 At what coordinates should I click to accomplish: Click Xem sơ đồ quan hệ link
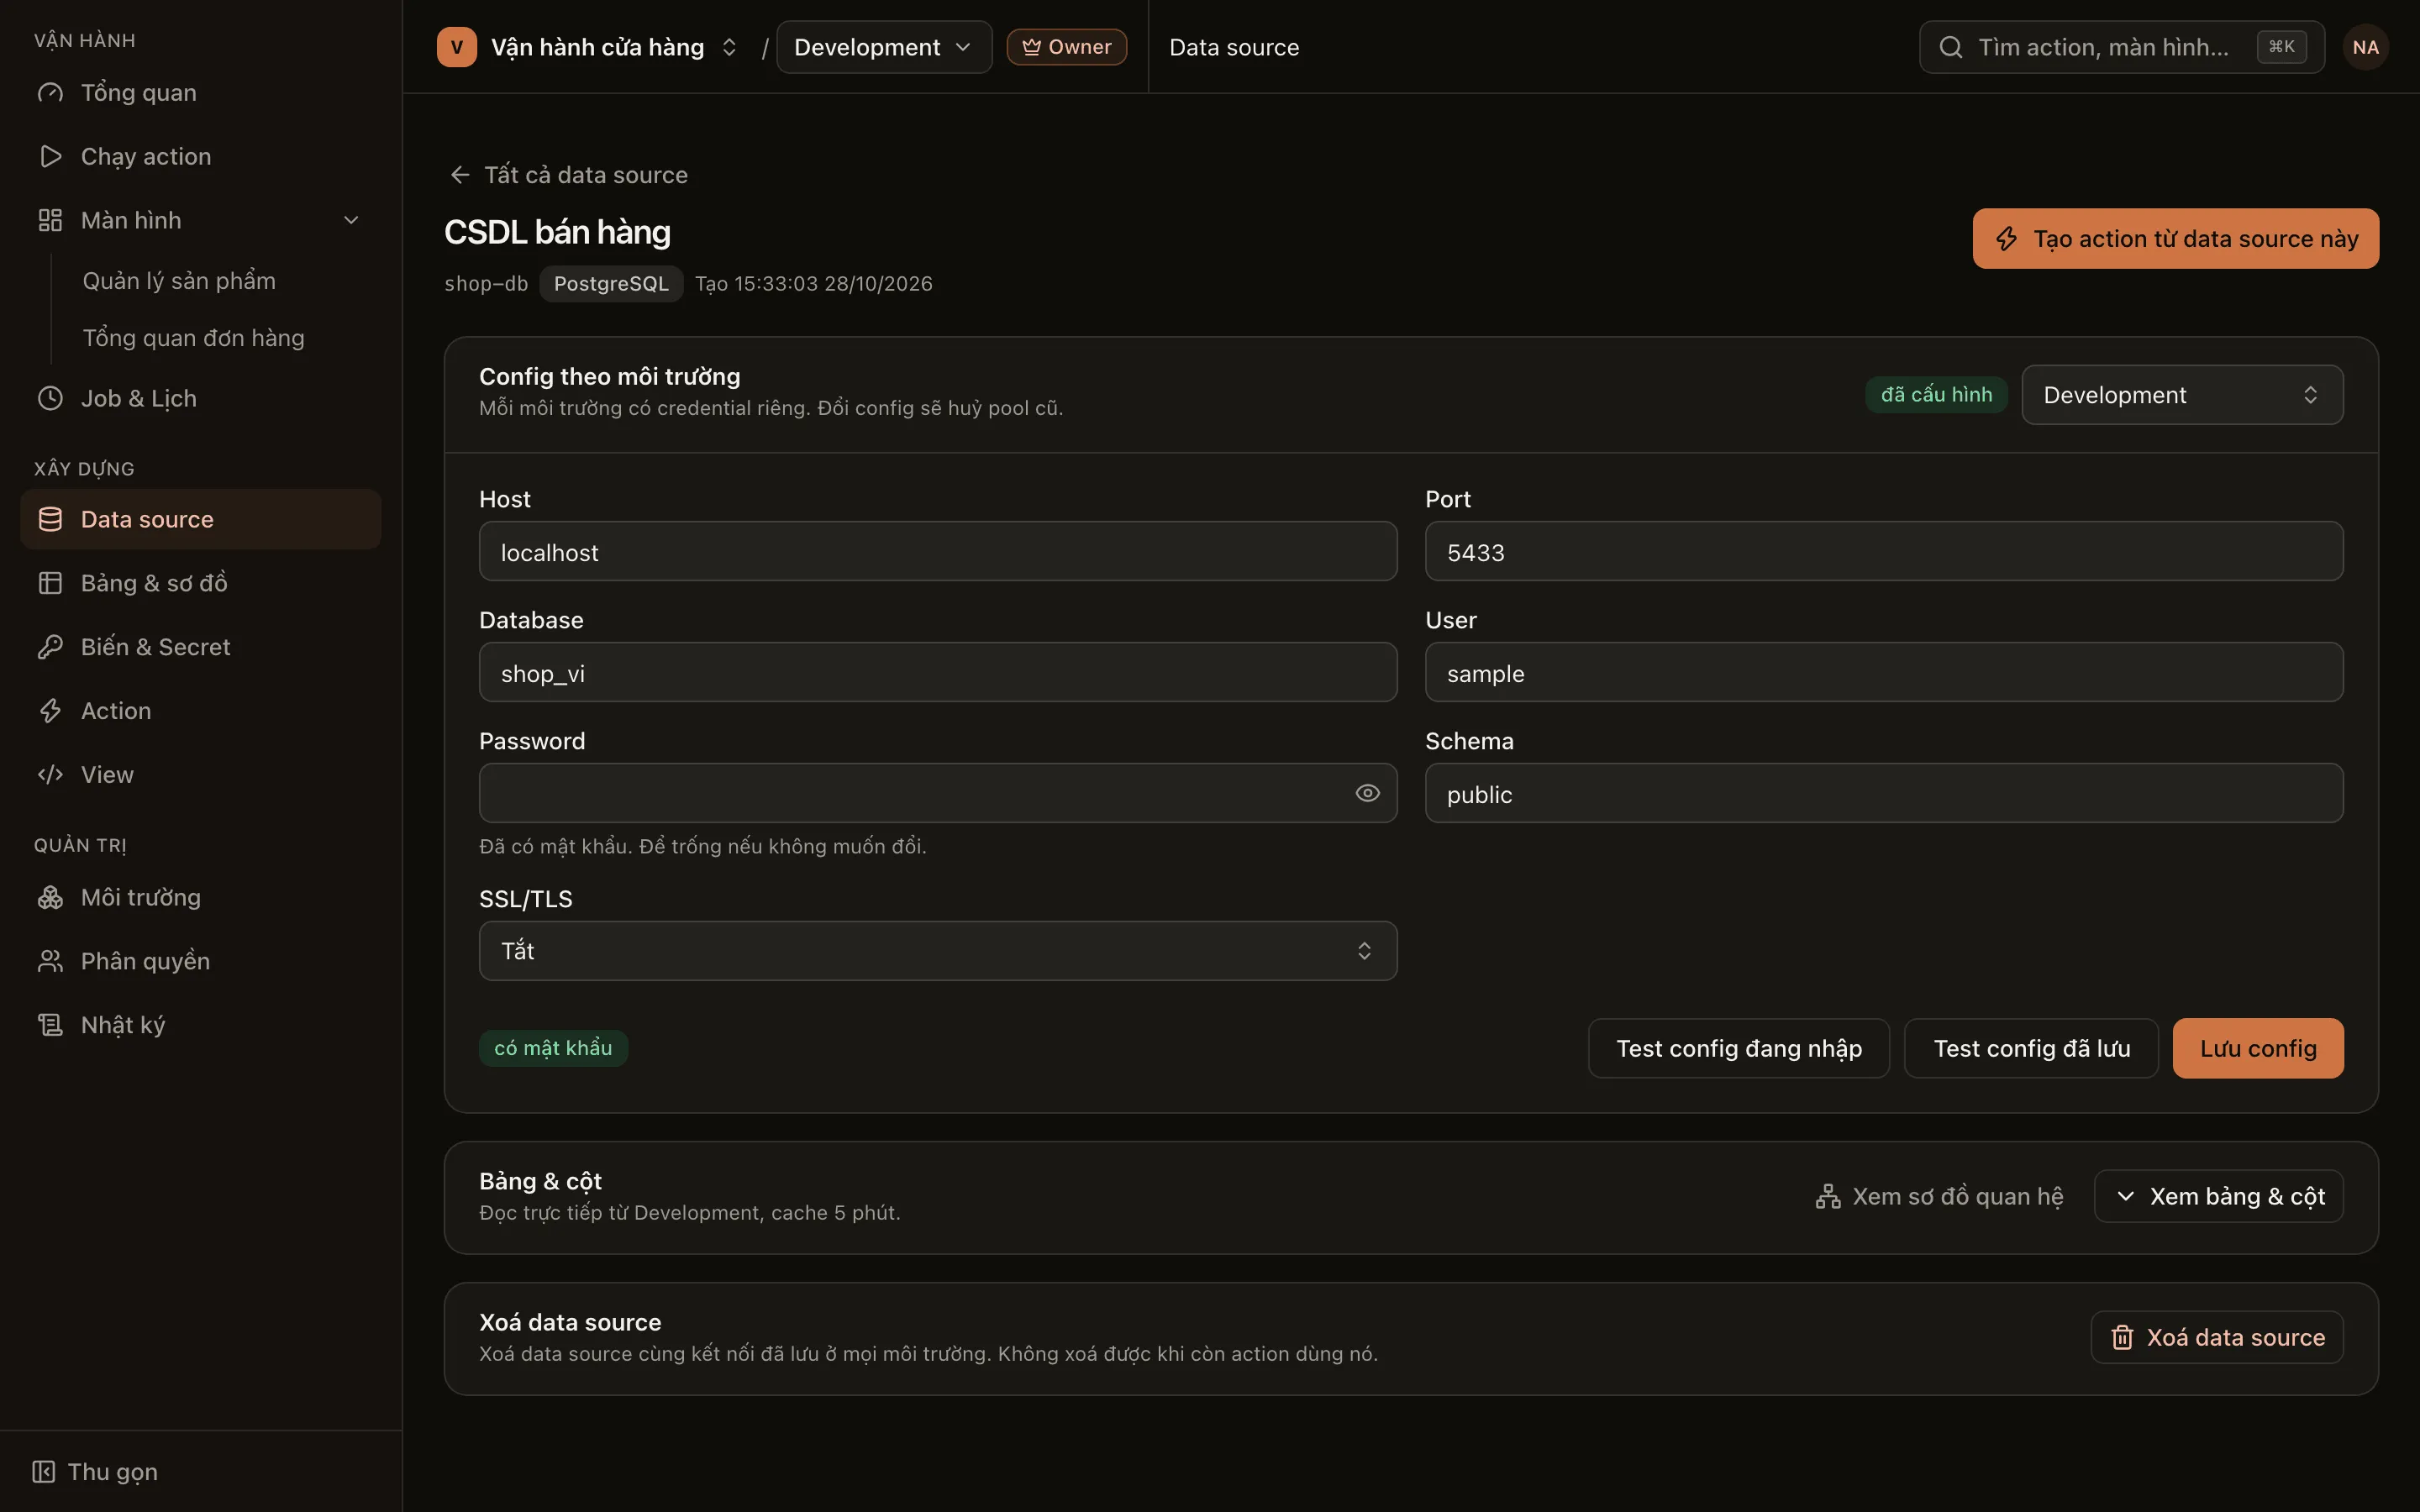[x=1940, y=1196]
